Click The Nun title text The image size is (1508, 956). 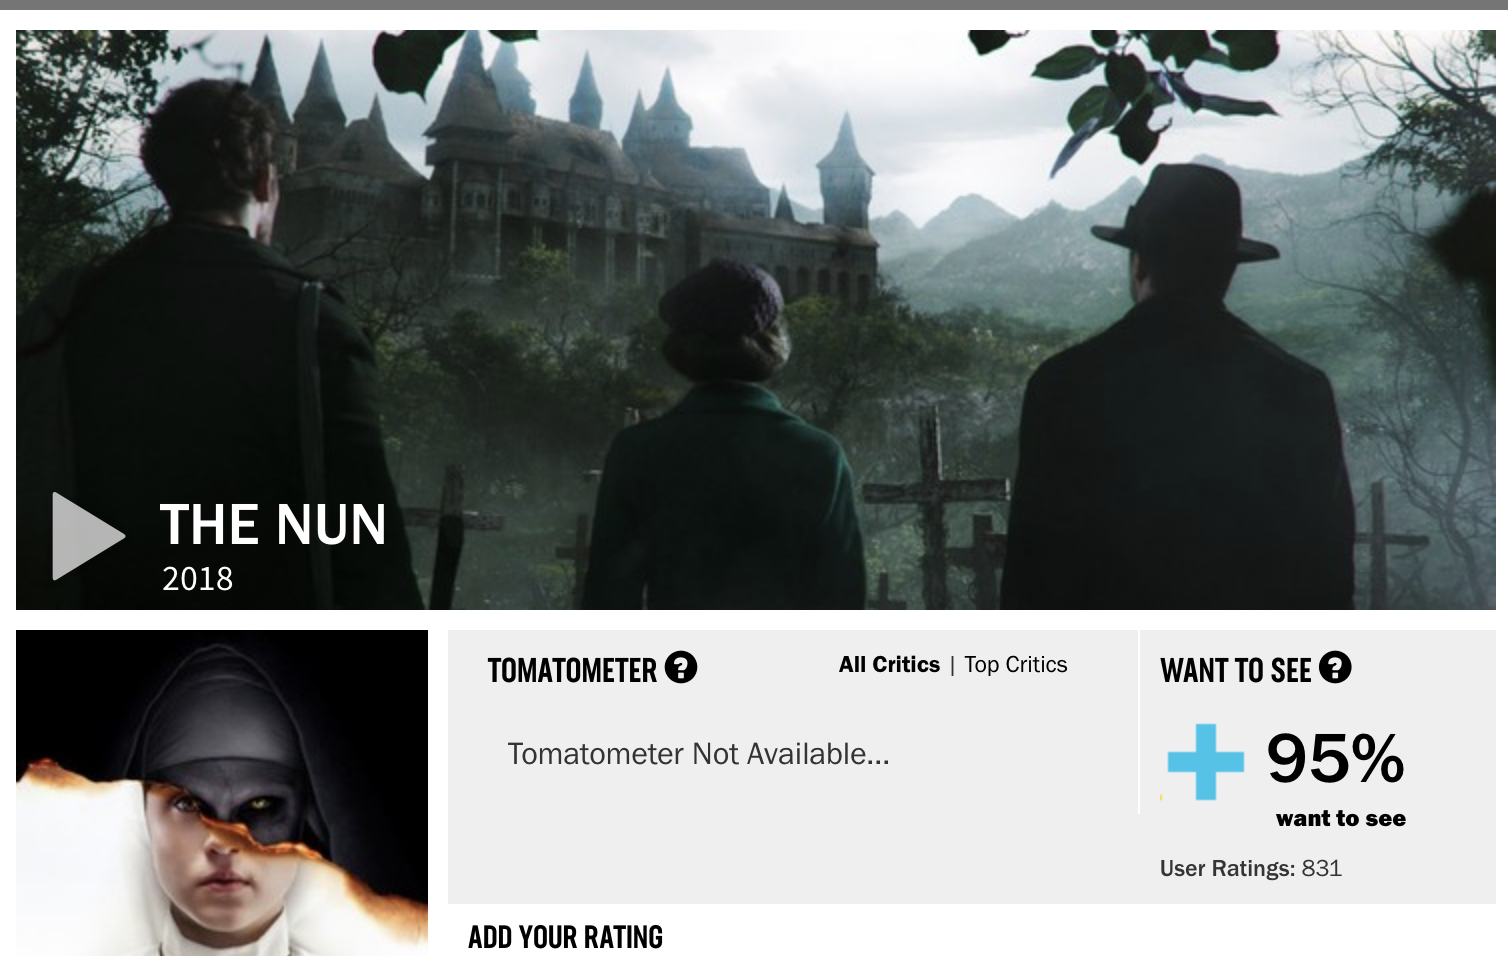[273, 524]
